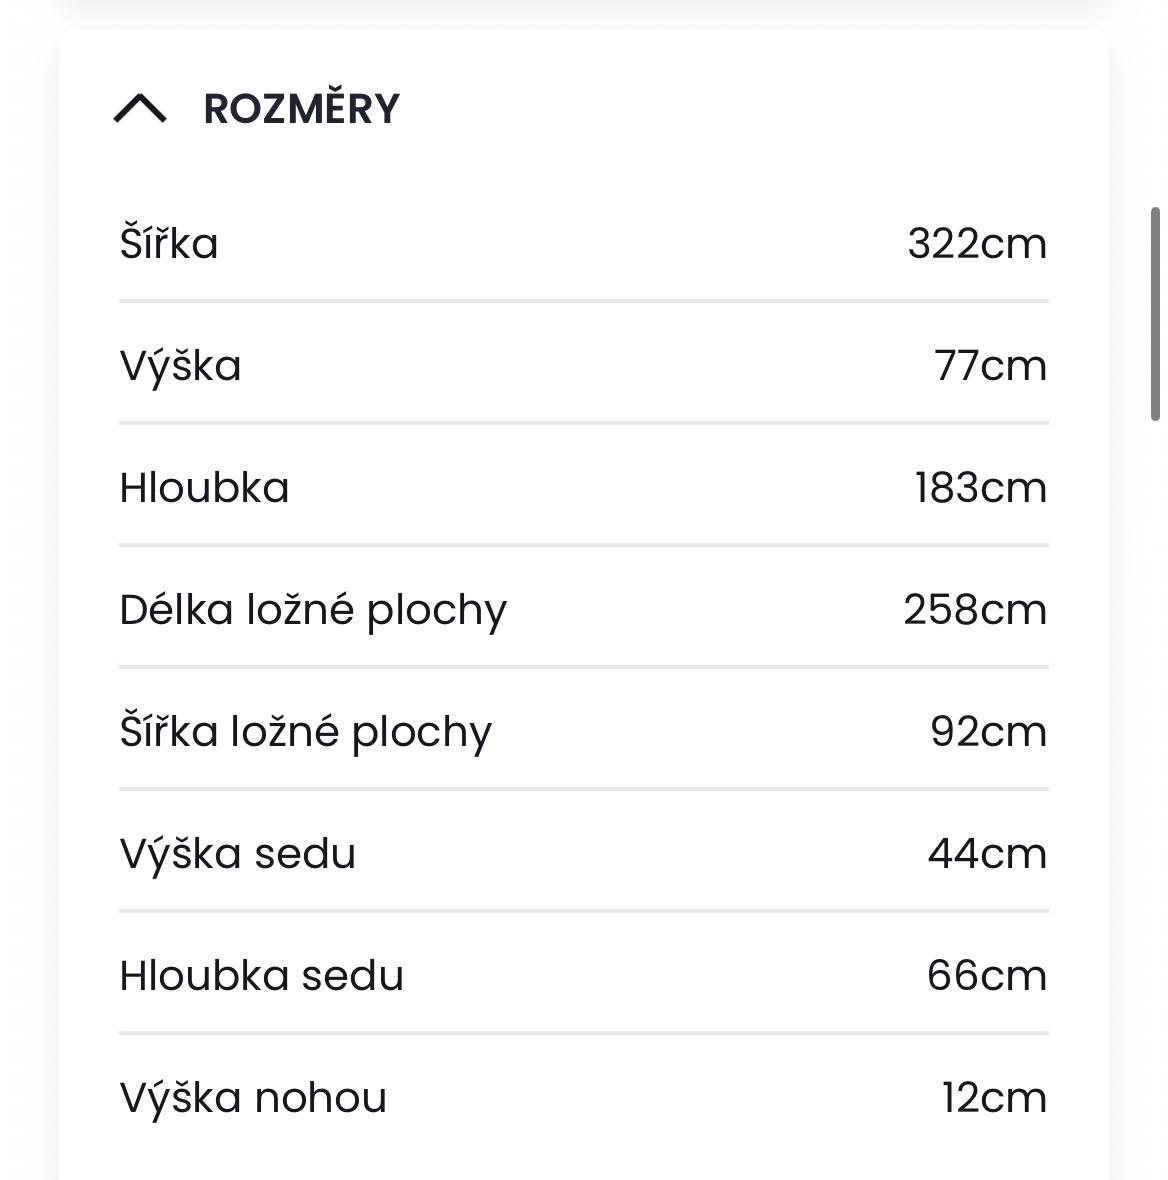The image size is (1168, 1180).
Task: Click the 66cm seat depth value
Action: [987, 976]
